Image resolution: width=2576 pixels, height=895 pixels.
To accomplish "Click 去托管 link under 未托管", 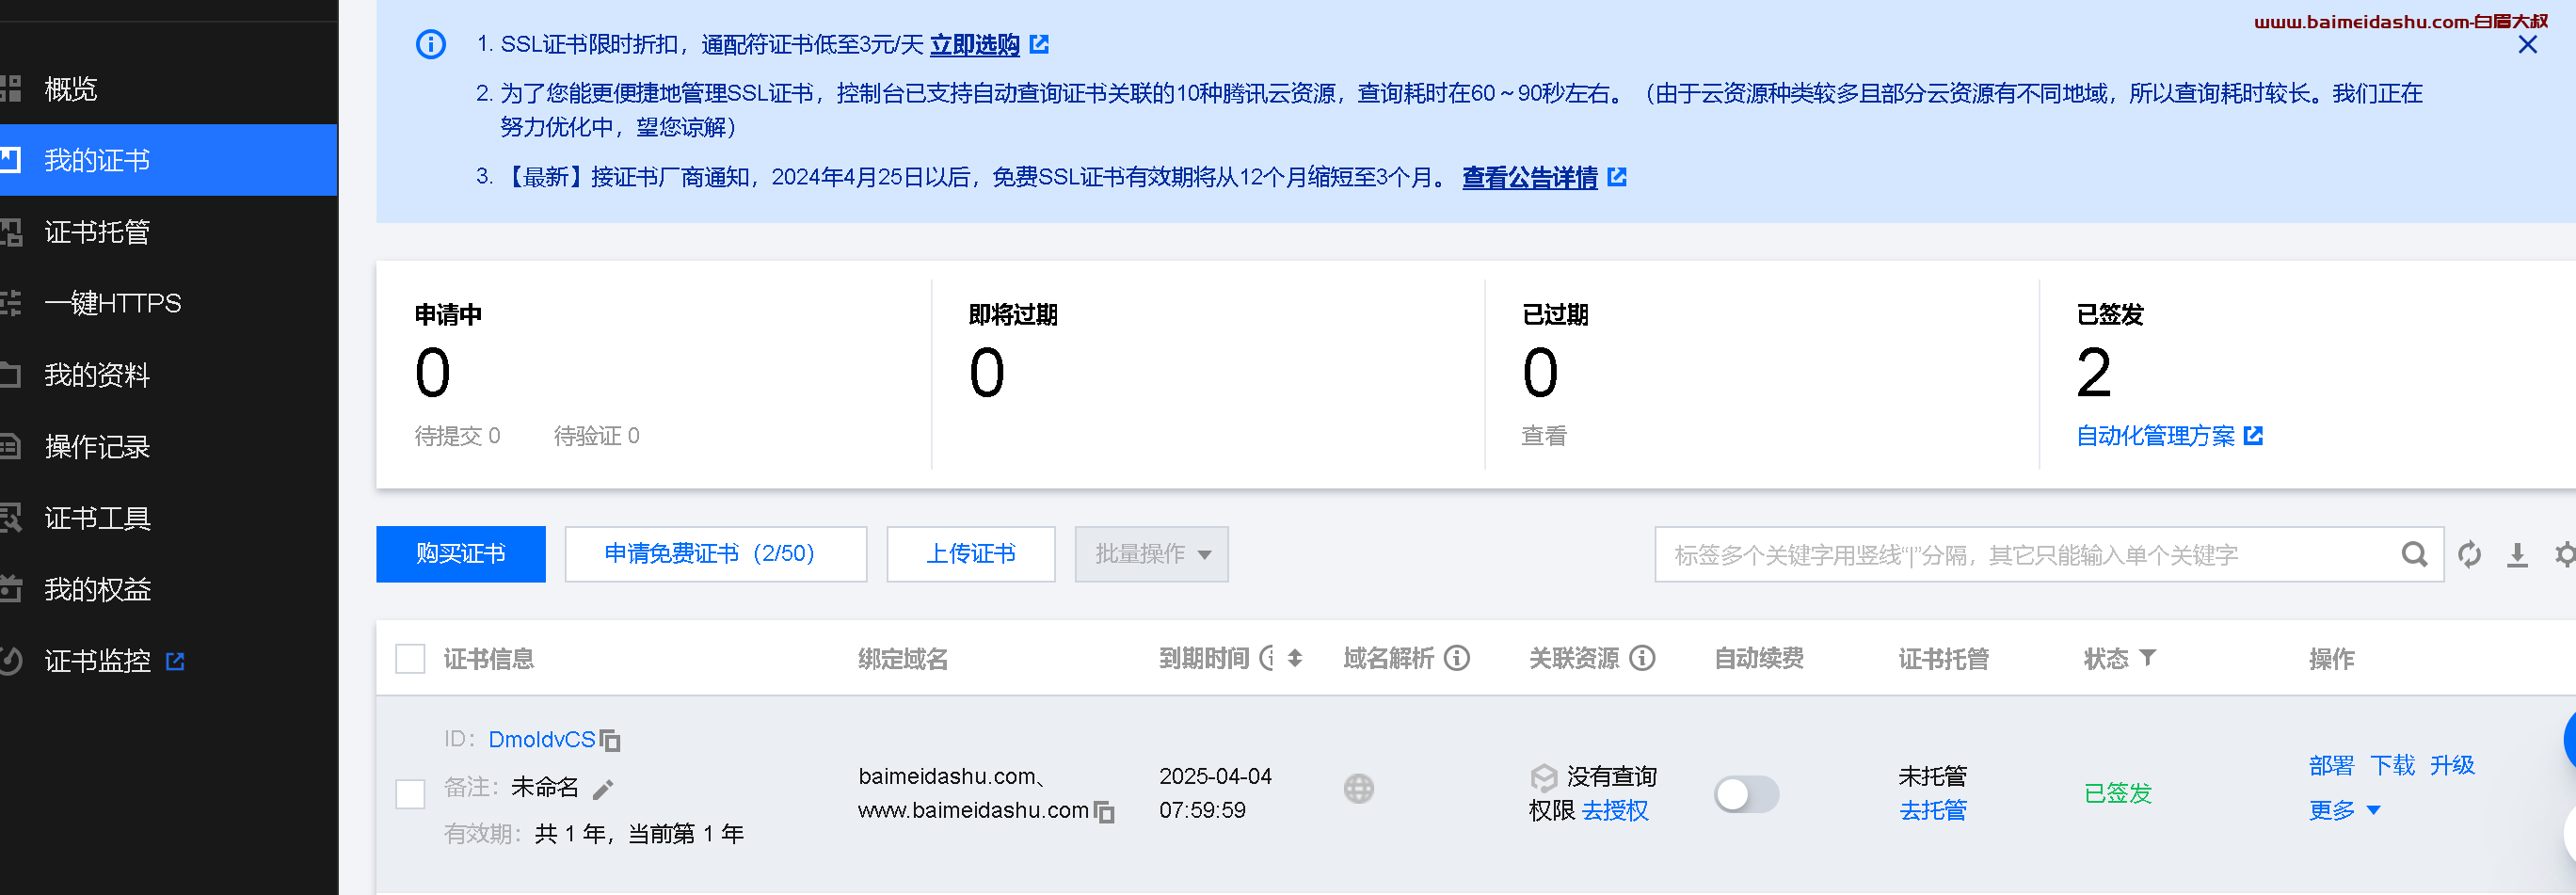I will (x=1932, y=811).
